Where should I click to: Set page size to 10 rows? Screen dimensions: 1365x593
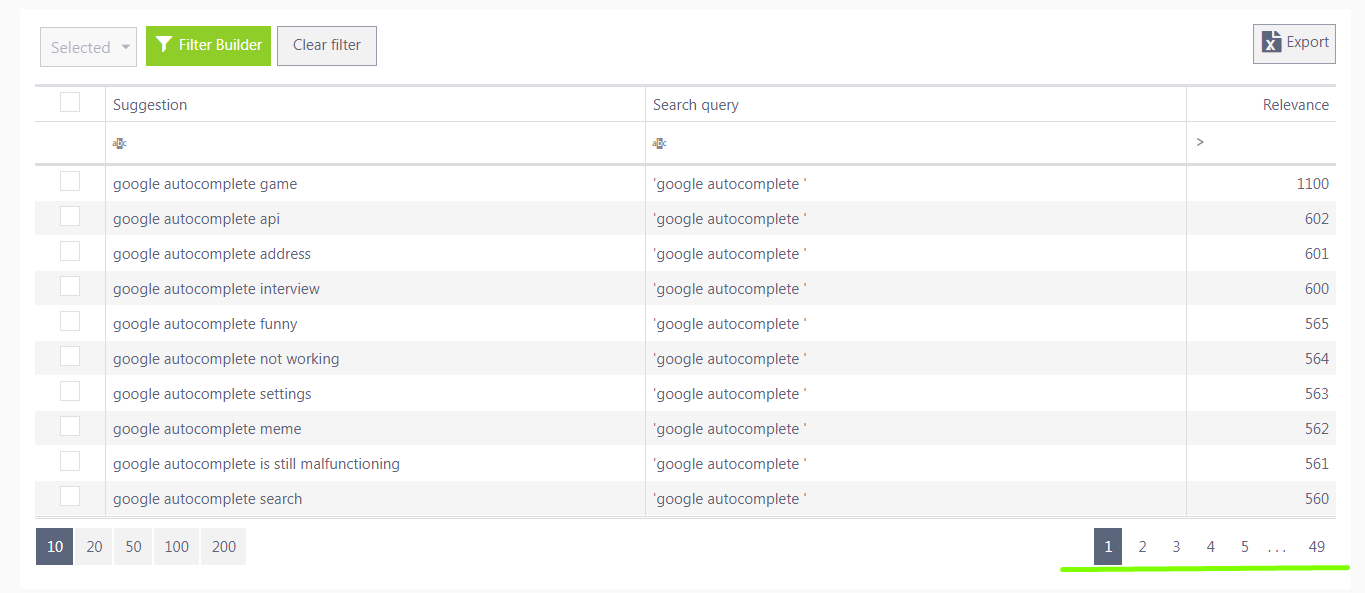tap(55, 546)
